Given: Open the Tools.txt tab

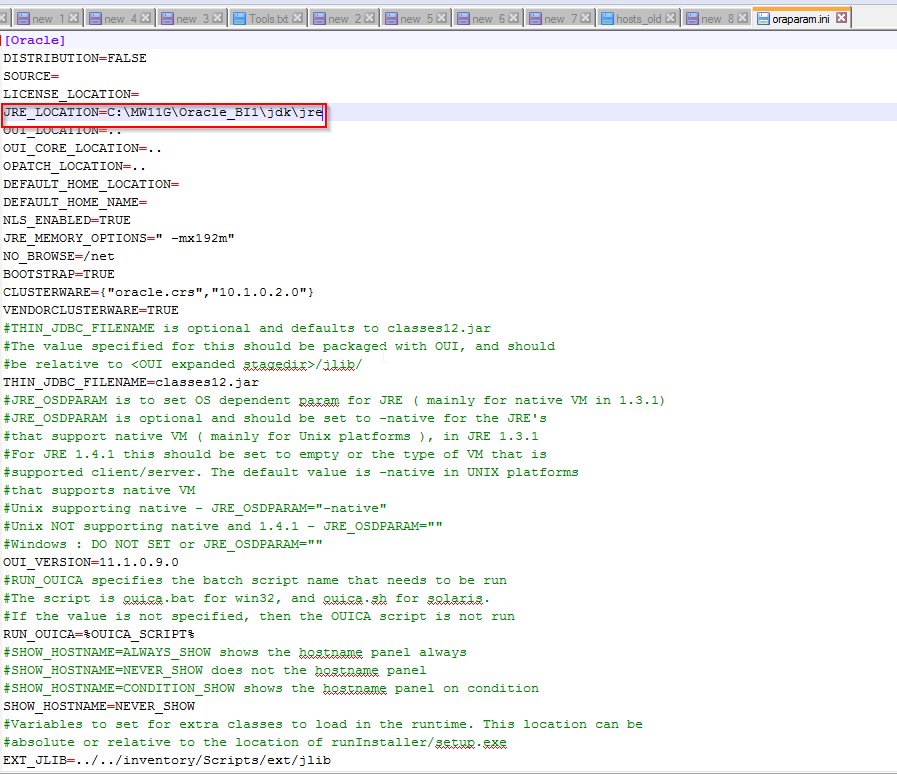Looking at the screenshot, I should [x=268, y=19].
